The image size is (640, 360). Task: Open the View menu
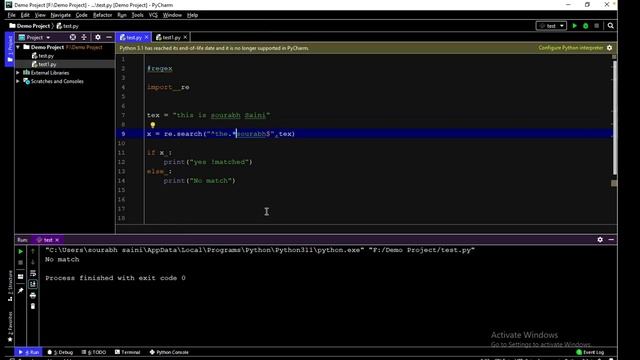coord(40,15)
